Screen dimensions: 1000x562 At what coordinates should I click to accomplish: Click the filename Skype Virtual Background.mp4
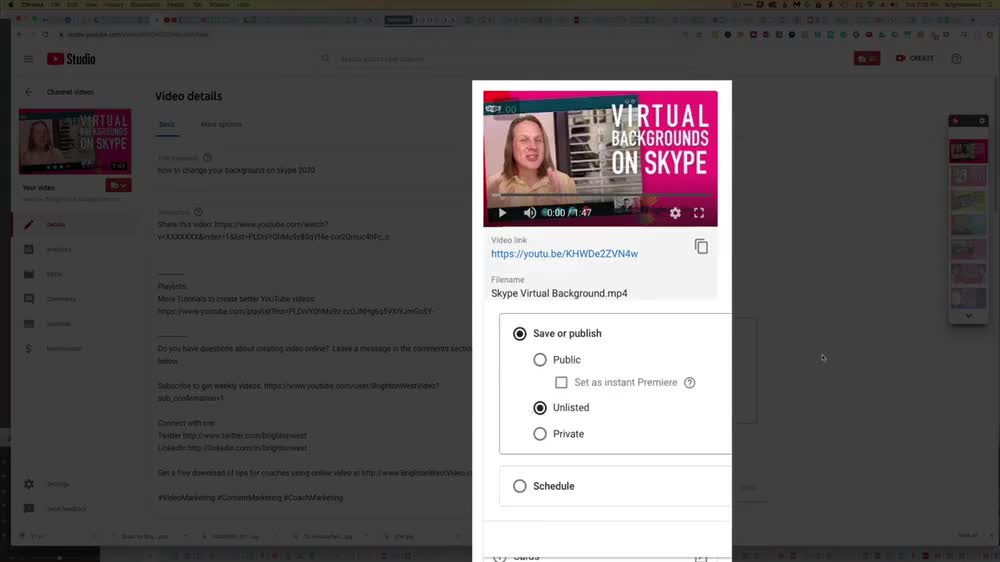559,293
